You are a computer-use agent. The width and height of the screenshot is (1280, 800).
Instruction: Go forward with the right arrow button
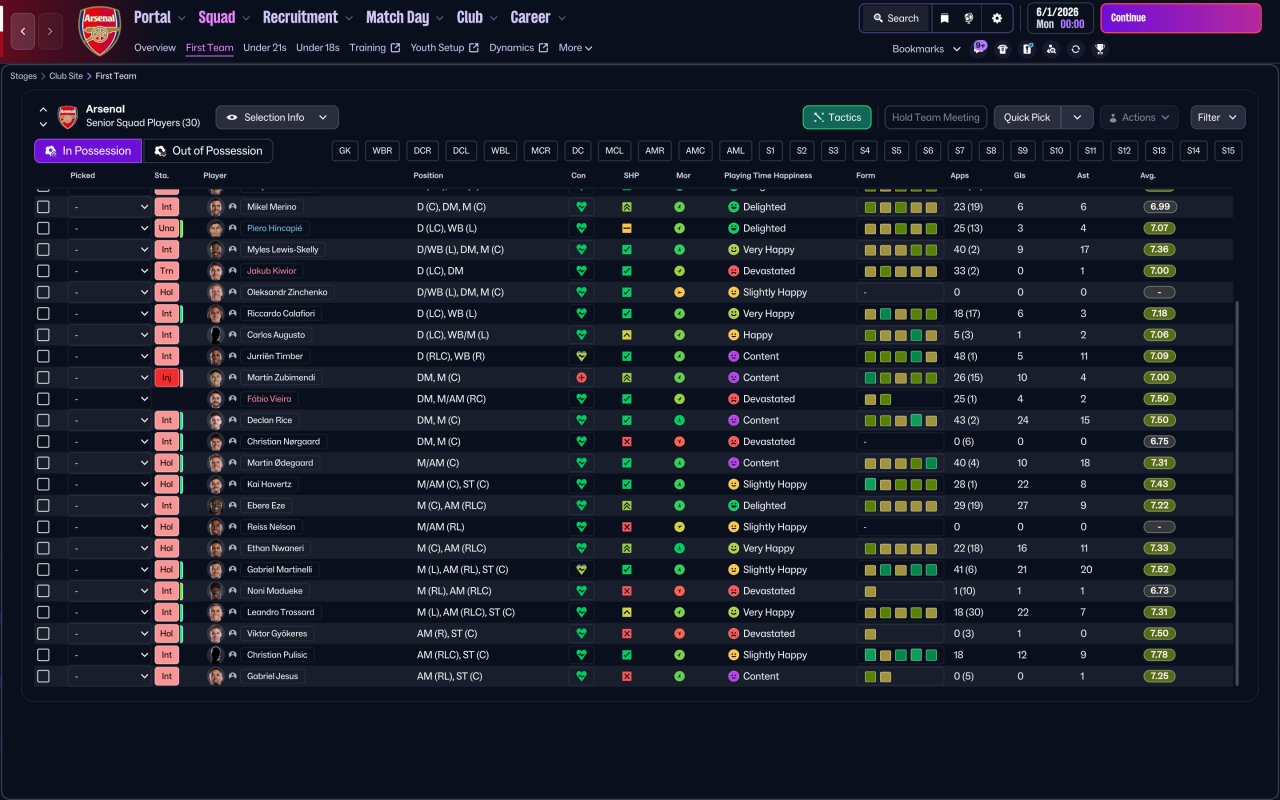tap(50, 31)
